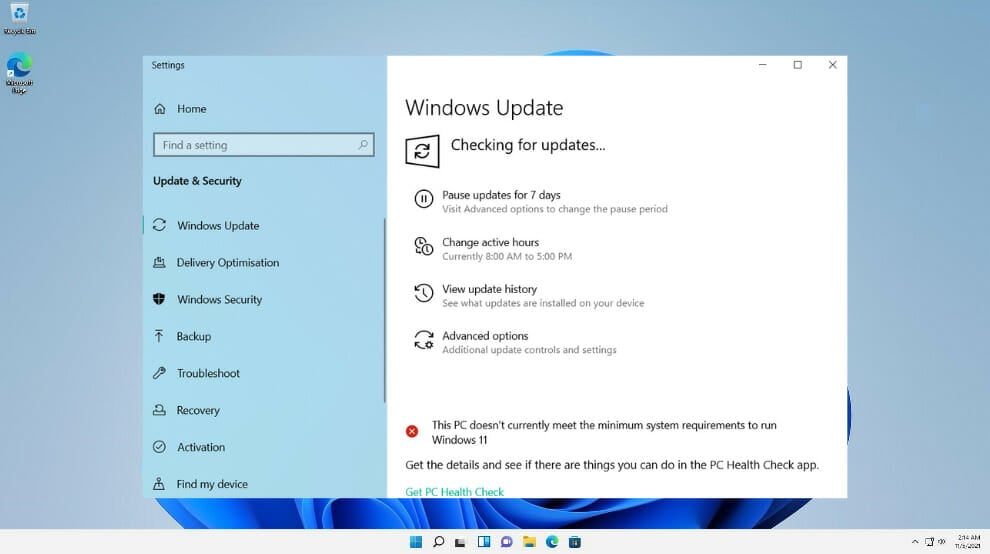This screenshot has height=554, width=990.
Task: Click the sidebar vertical scrollbar
Action: [x=384, y=310]
